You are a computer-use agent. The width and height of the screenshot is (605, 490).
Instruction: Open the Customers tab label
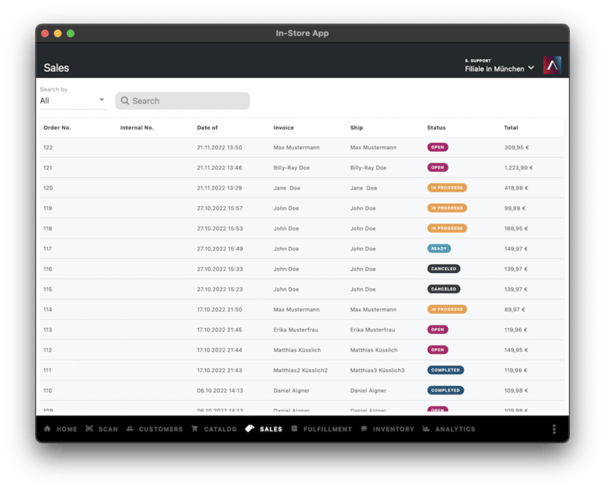(x=161, y=429)
